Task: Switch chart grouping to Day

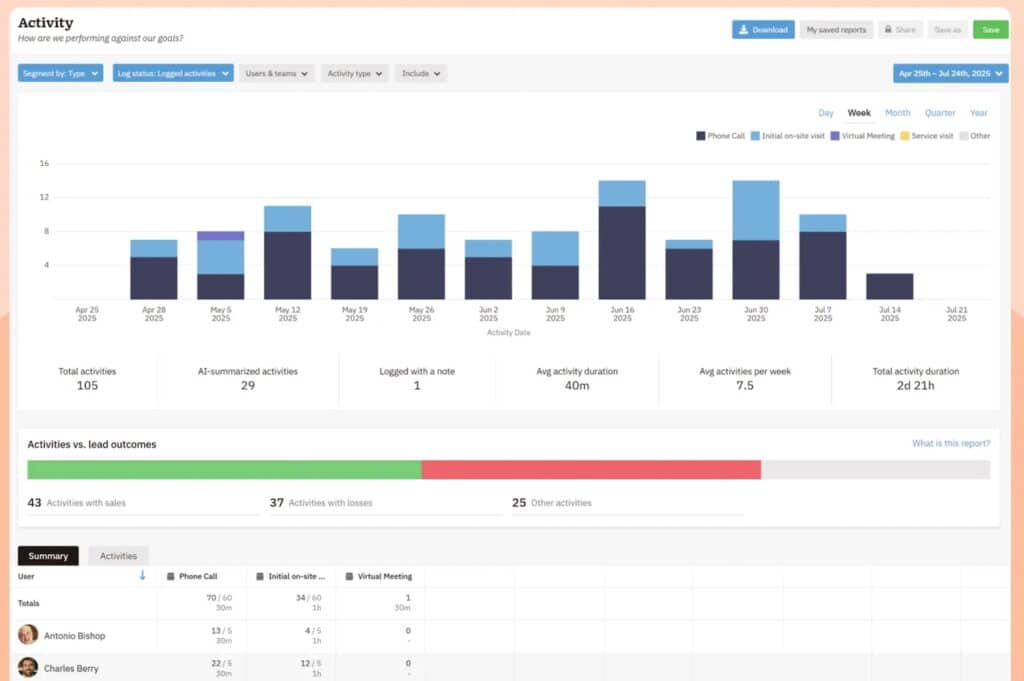Action: pyautogui.click(x=825, y=113)
